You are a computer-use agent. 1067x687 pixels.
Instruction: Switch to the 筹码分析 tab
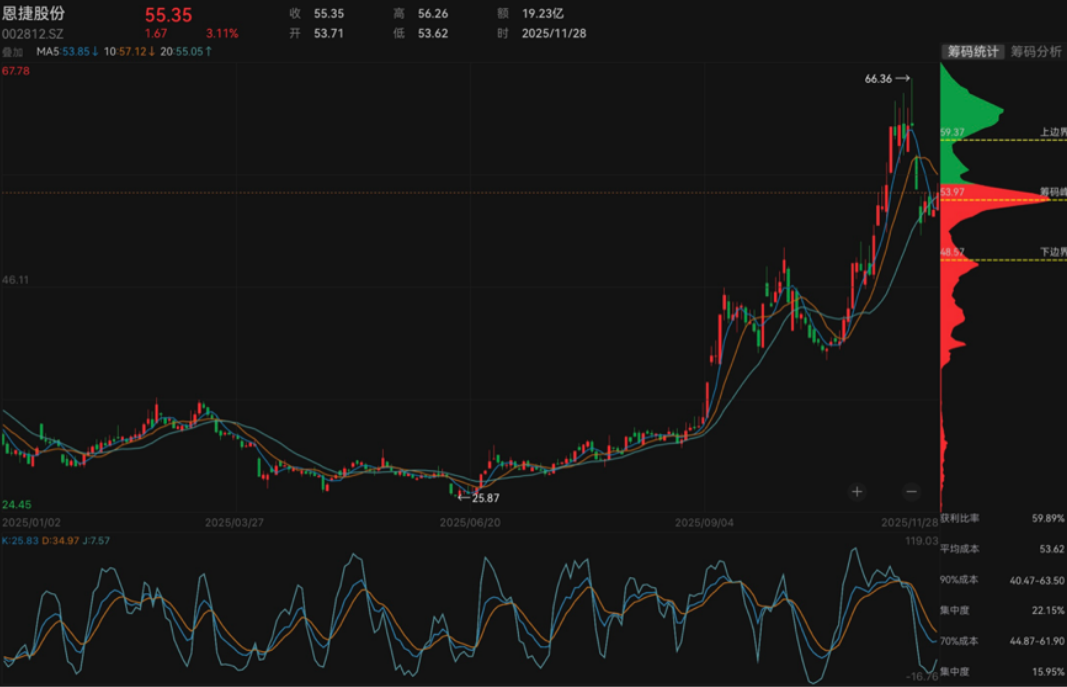1036,52
